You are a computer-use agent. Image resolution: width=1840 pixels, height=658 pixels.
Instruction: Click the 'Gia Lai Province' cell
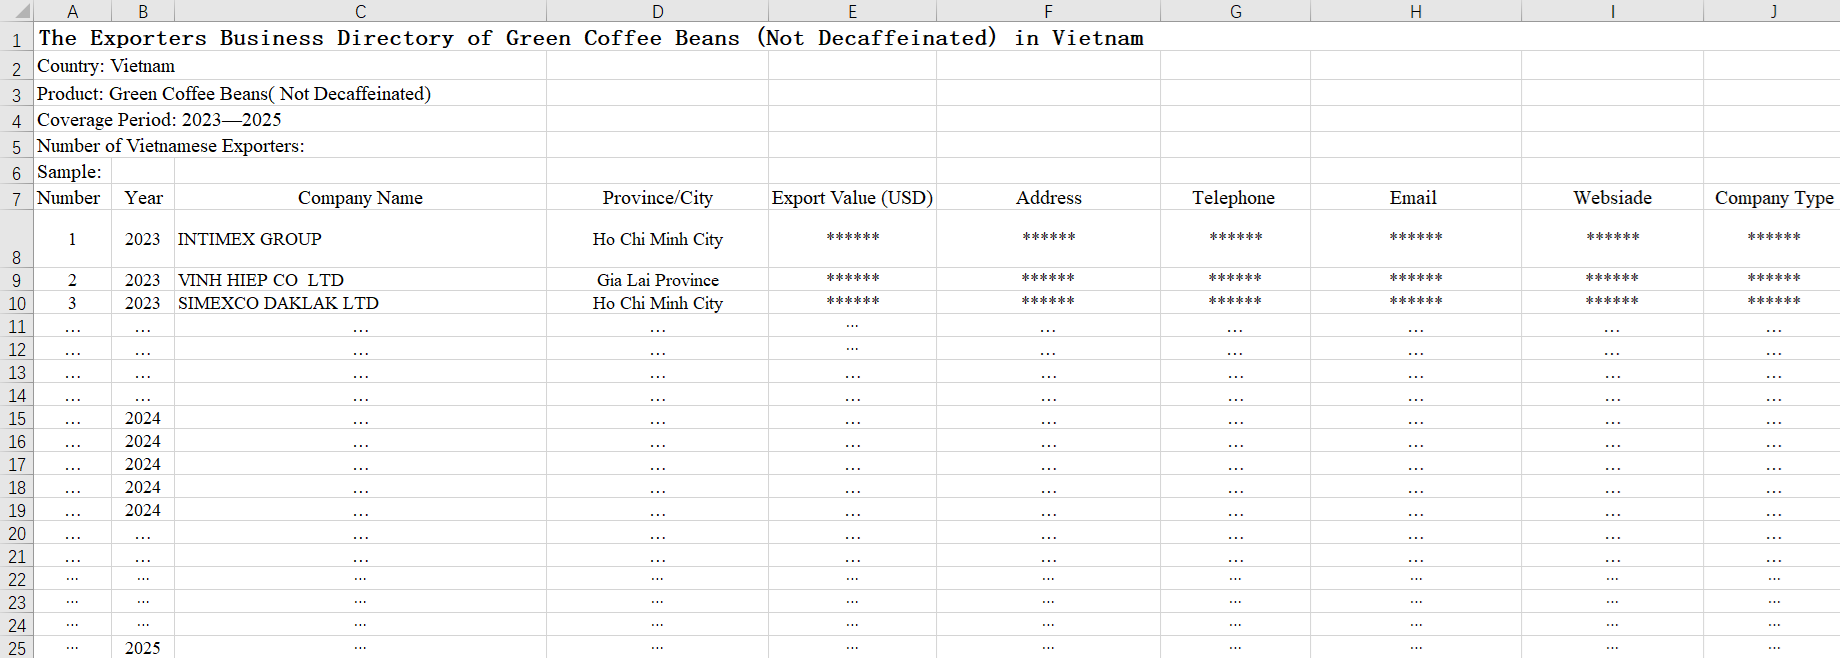(x=657, y=280)
